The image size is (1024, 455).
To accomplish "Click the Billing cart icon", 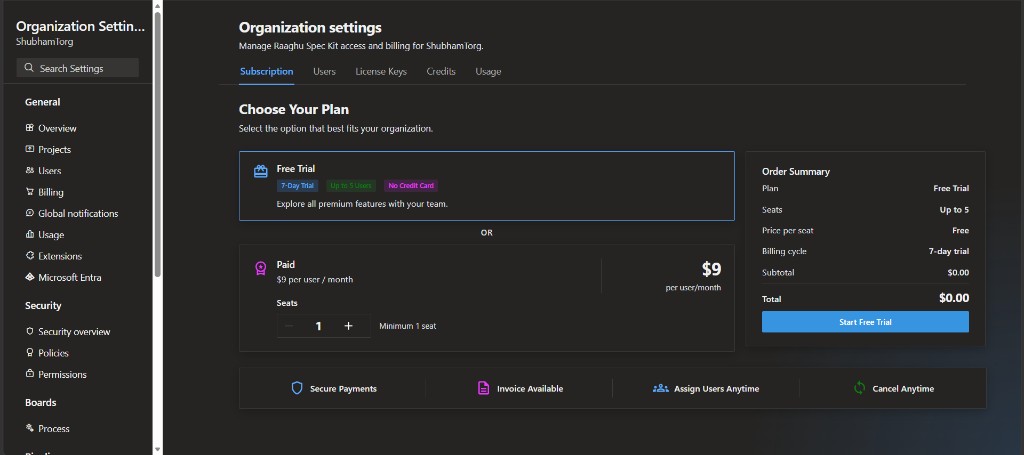I will click(x=29, y=192).
